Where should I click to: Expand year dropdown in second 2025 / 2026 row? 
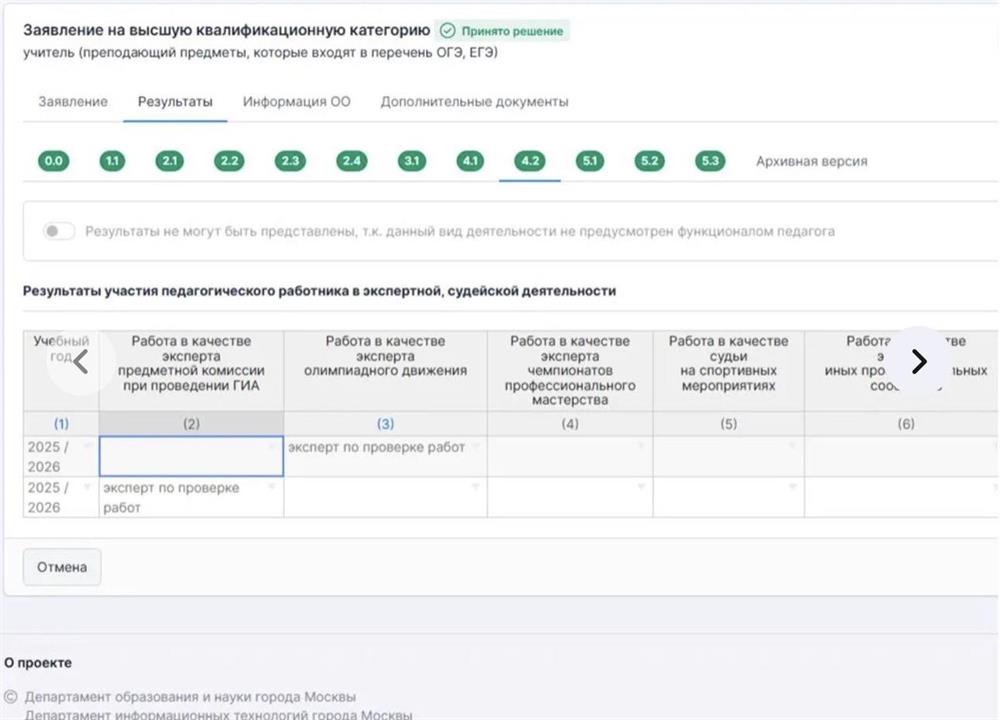tap(88, 487)
